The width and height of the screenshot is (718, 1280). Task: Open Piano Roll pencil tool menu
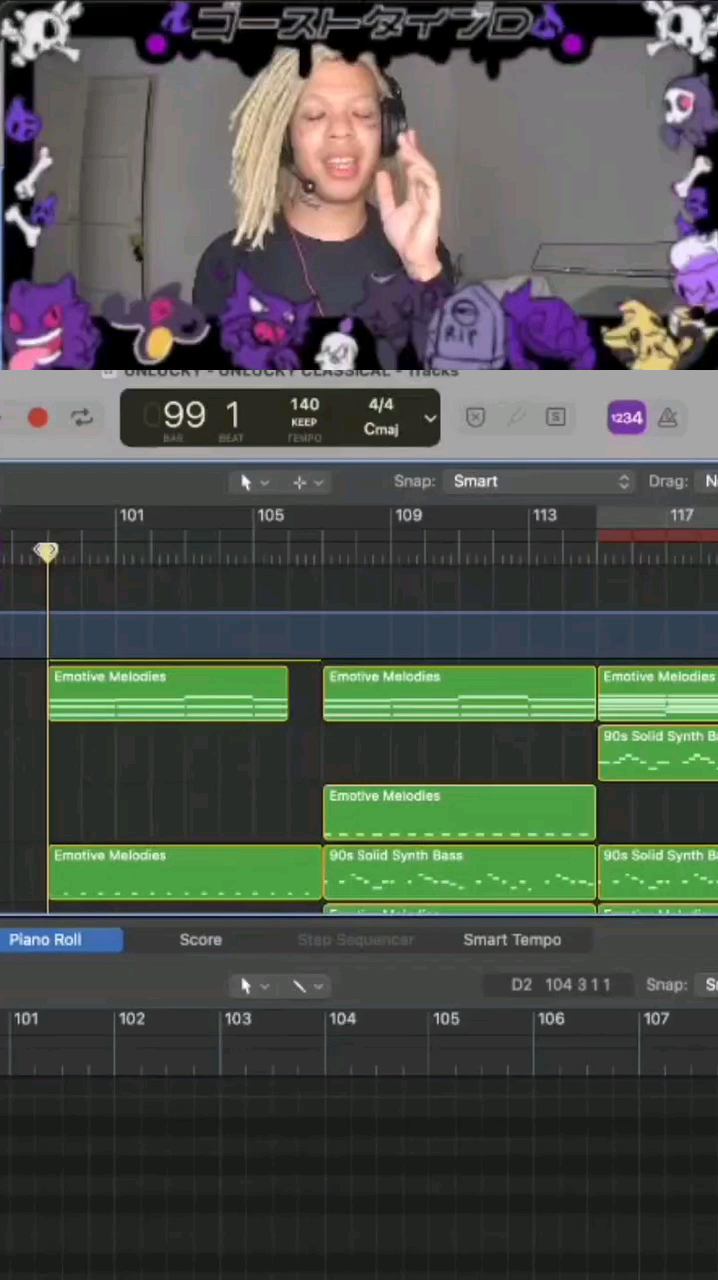(x=307, y=986)
